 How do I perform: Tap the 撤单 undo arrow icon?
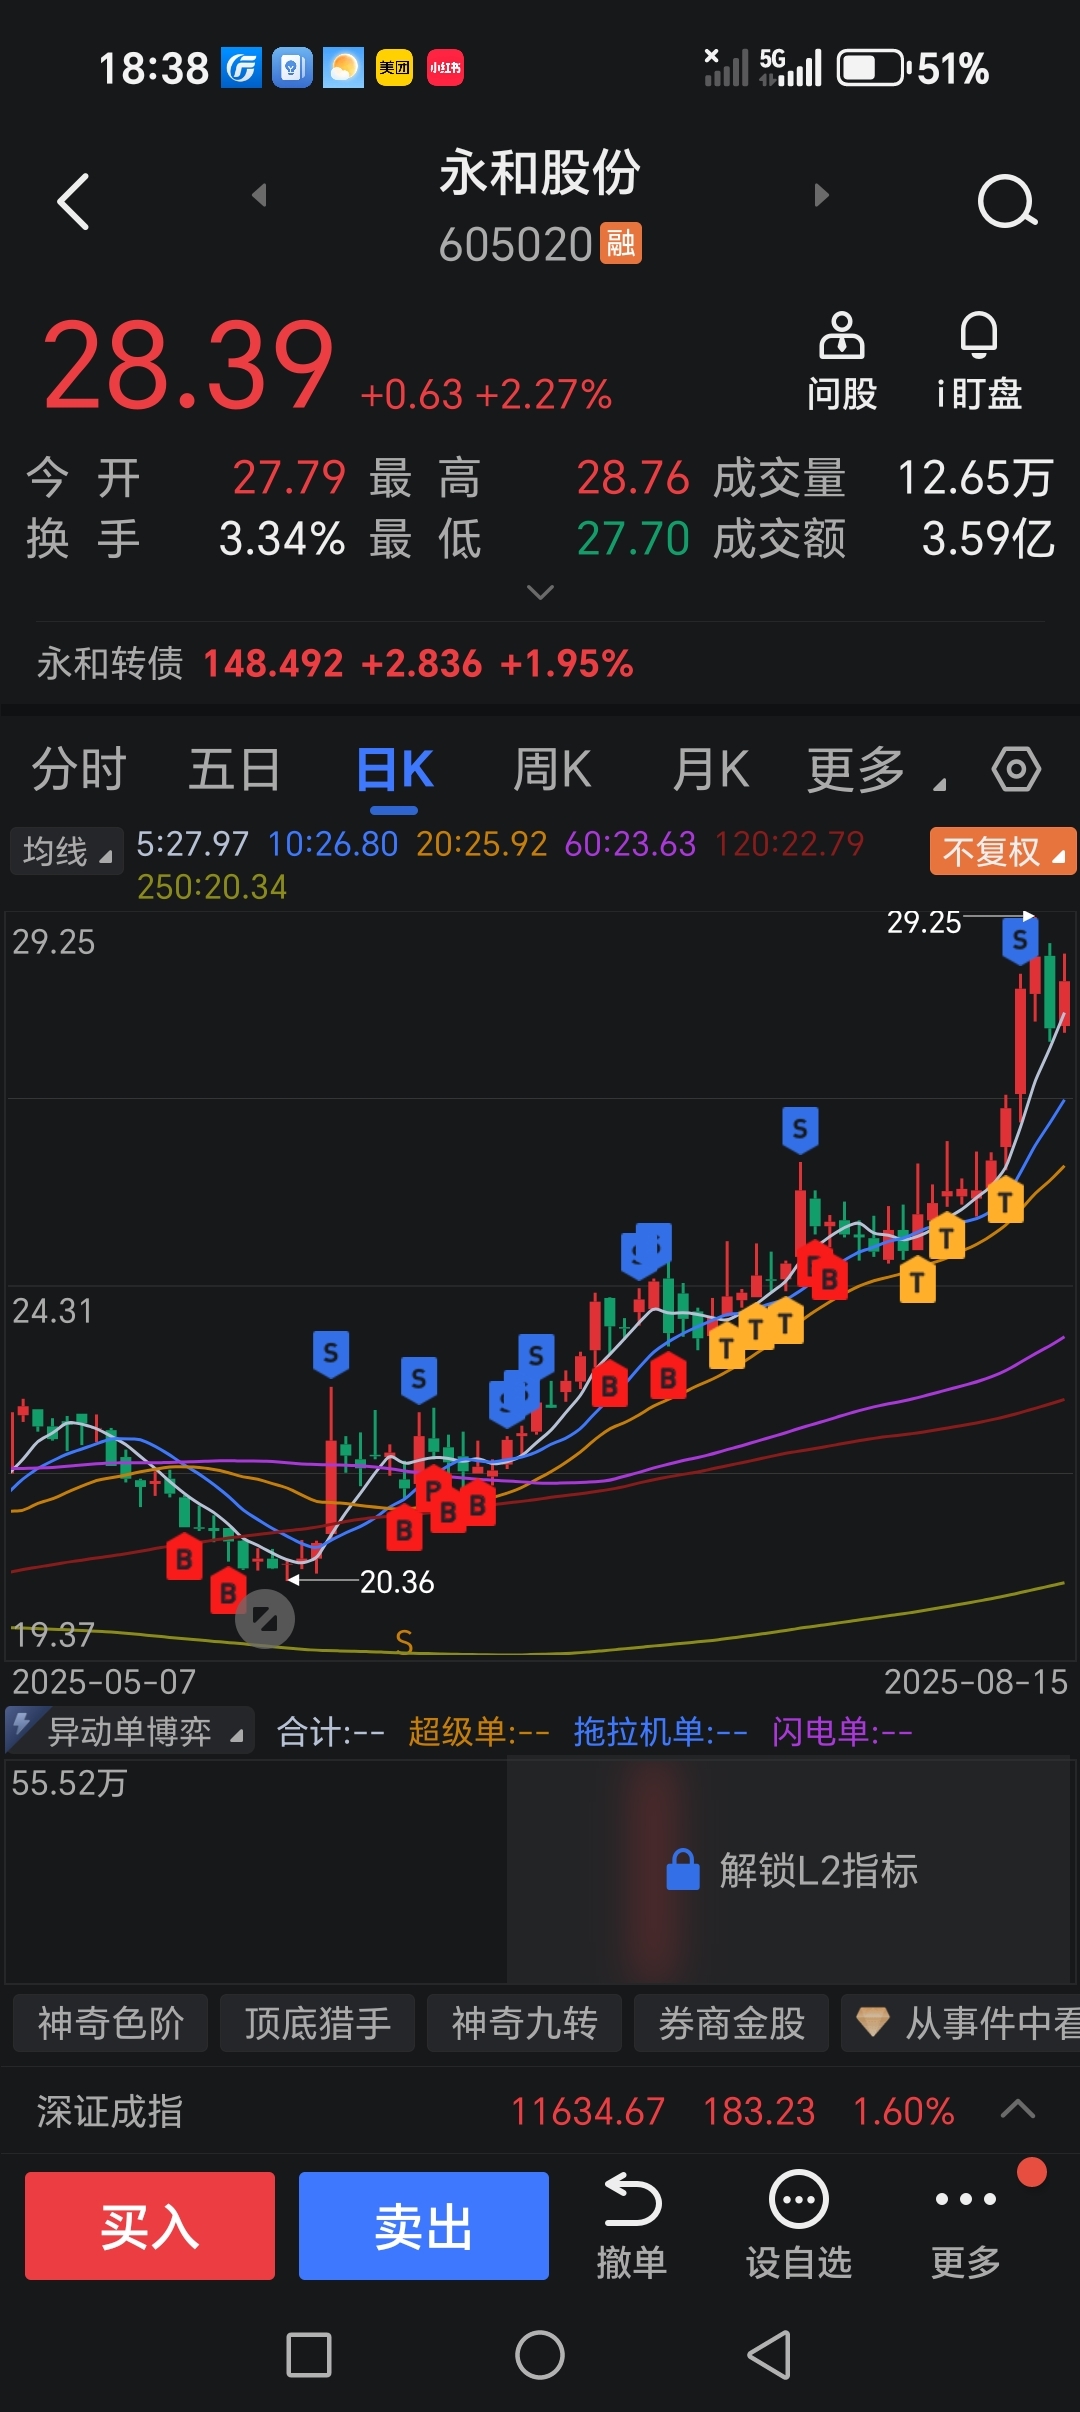tap(632, 2199)
